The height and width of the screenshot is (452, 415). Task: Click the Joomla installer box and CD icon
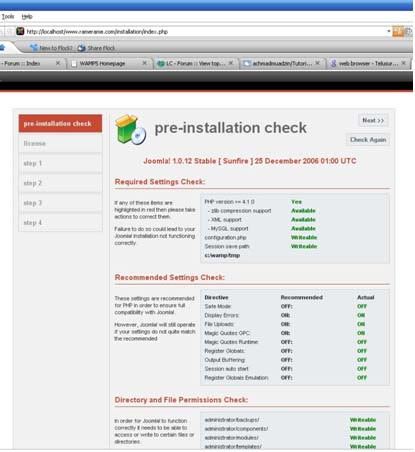[x=130, y=130]
